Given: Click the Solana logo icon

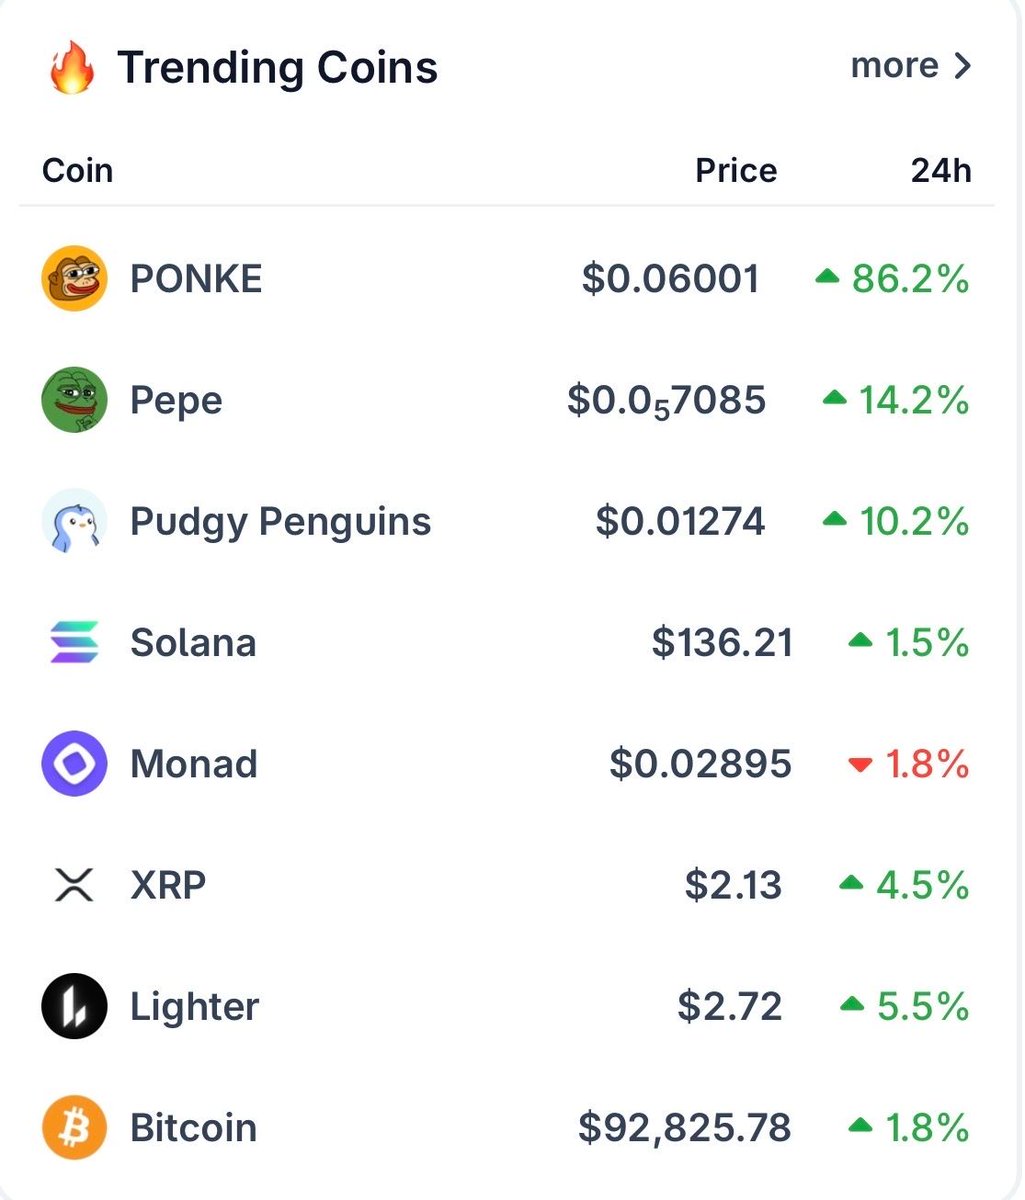Looking at the screenshot, I should (x=74, y=642).
